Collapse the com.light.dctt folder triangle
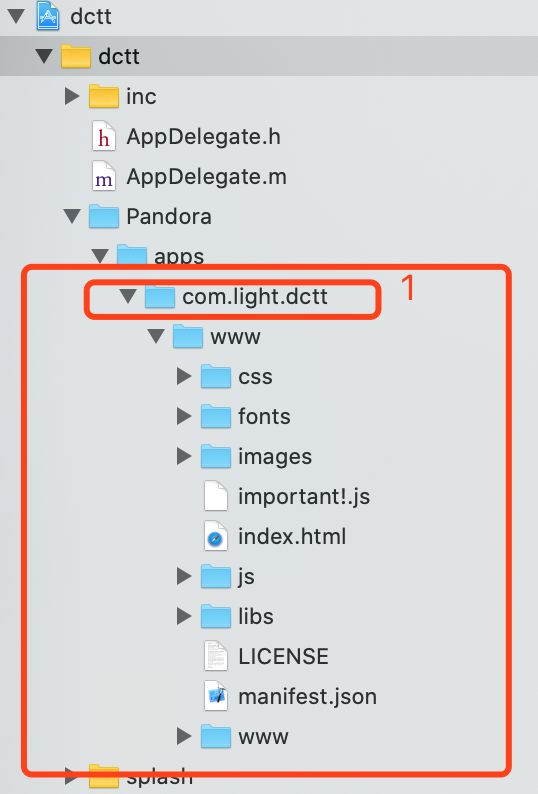Viewport: 538px width, 794px height. point(128,296)
